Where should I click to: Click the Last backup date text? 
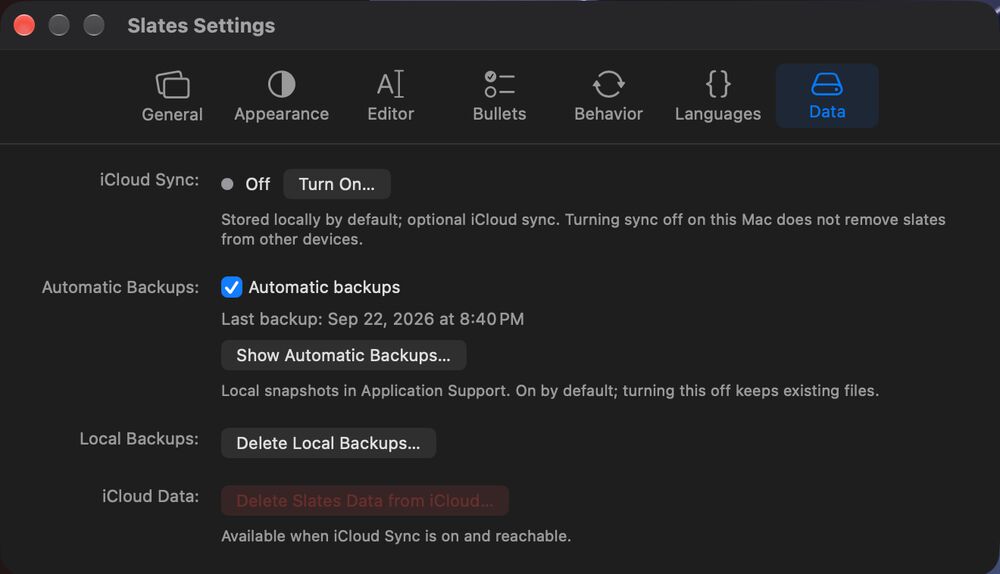[x=372, y=319]
